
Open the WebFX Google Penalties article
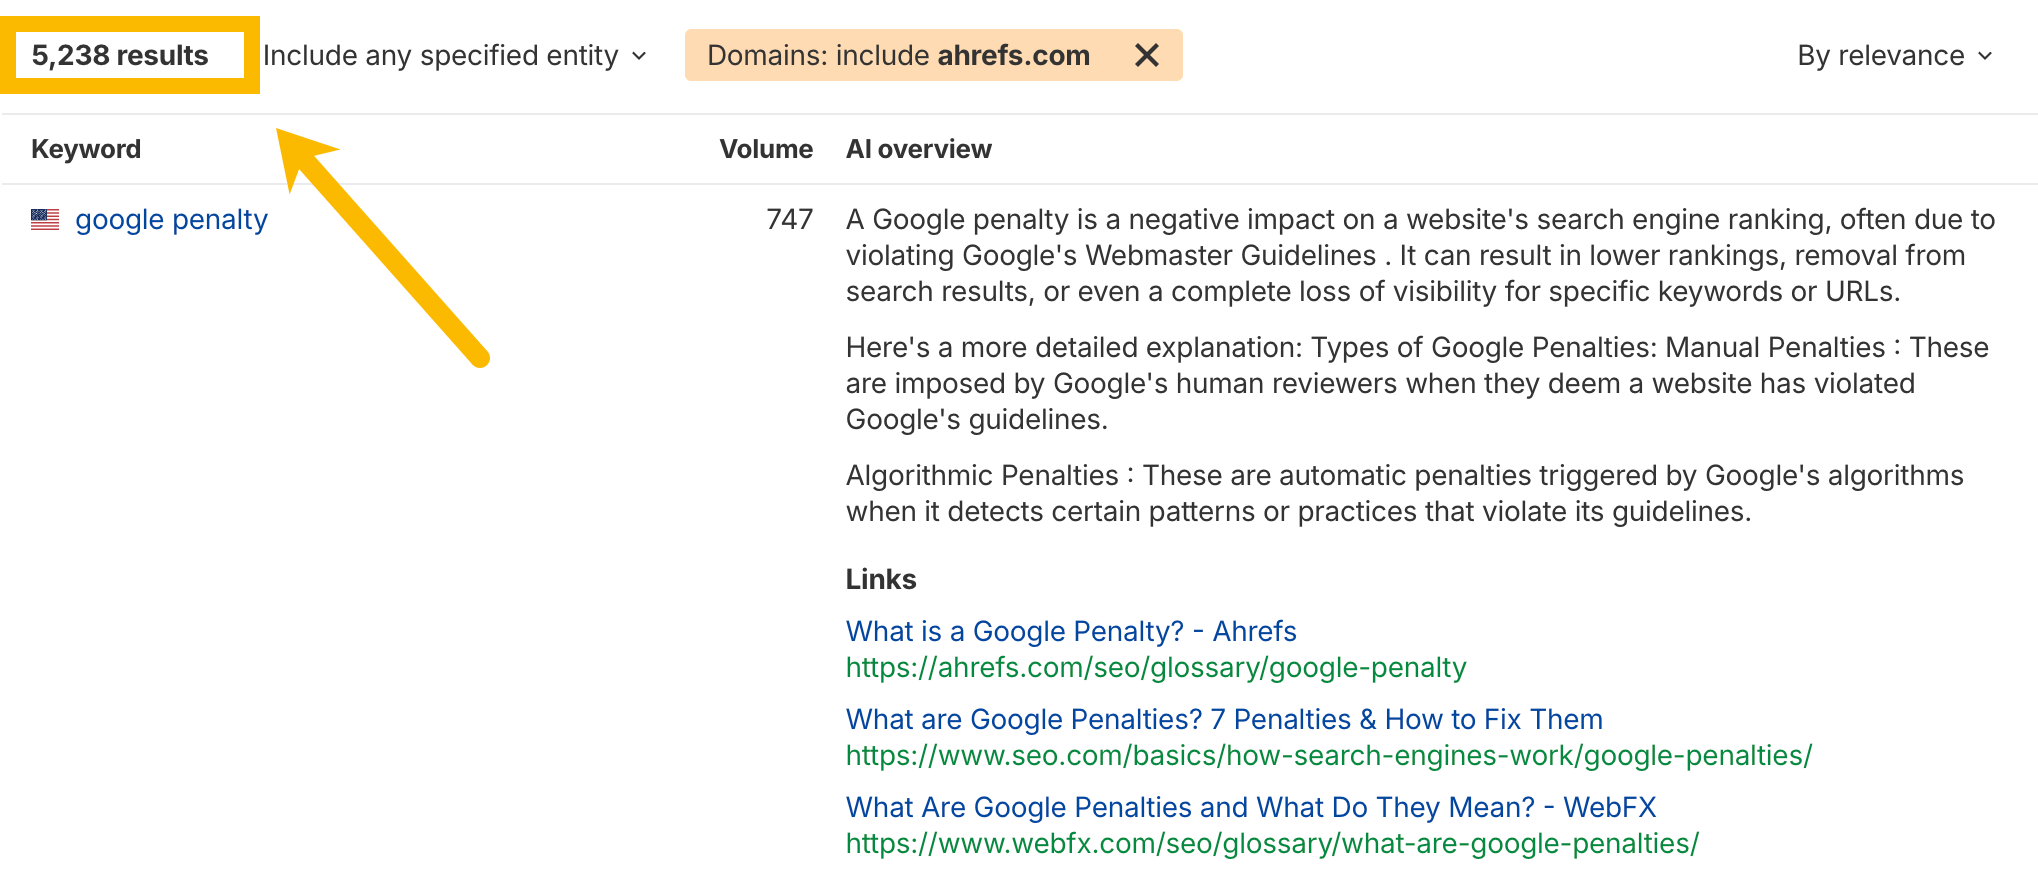[x=1249, y=807]
